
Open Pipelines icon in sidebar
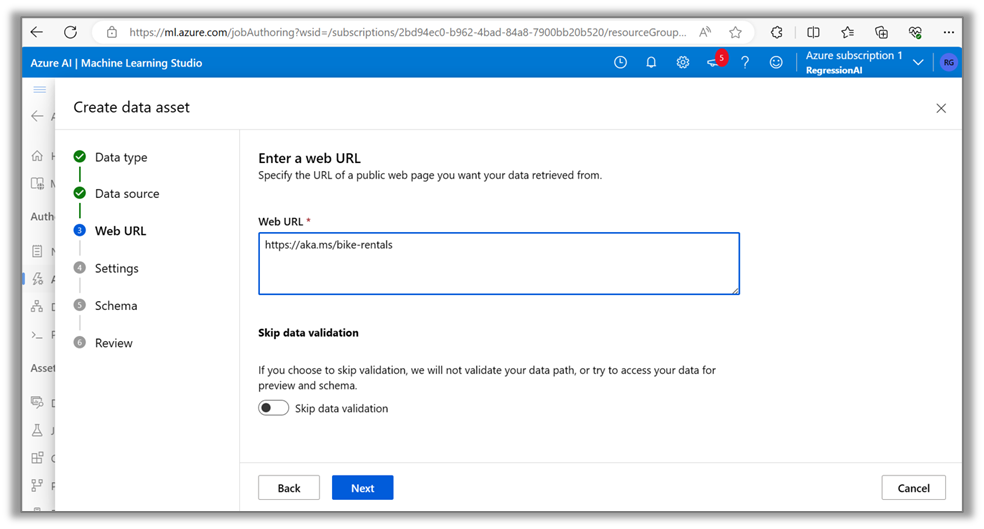click(38, 485)
